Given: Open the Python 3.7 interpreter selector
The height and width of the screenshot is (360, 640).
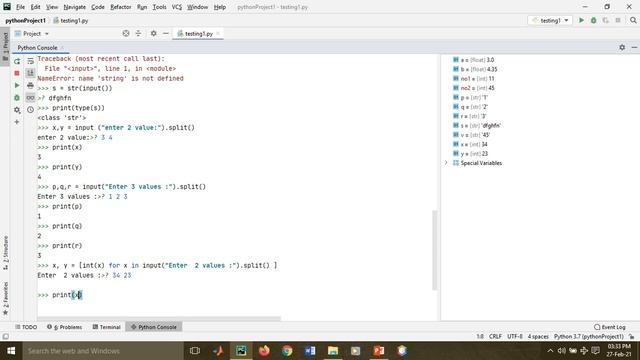Looking at the screenshot, I should 589,337.
